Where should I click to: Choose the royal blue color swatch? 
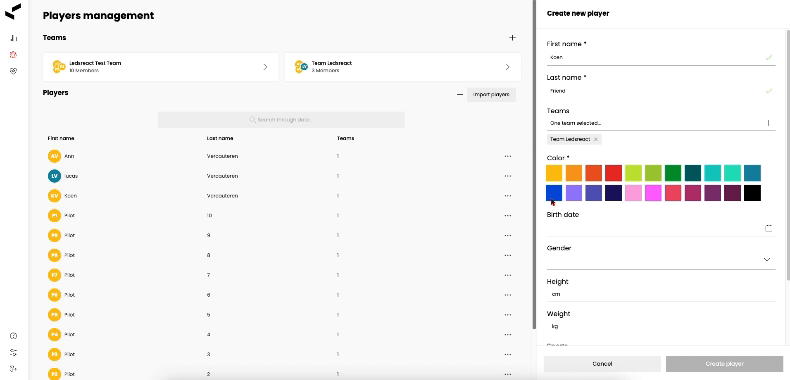click(554, 193)
